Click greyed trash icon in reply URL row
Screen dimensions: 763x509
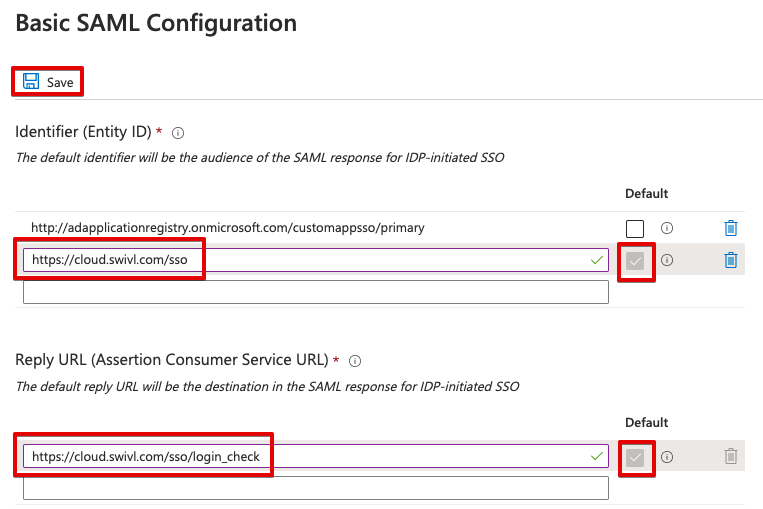click(730, 456)
